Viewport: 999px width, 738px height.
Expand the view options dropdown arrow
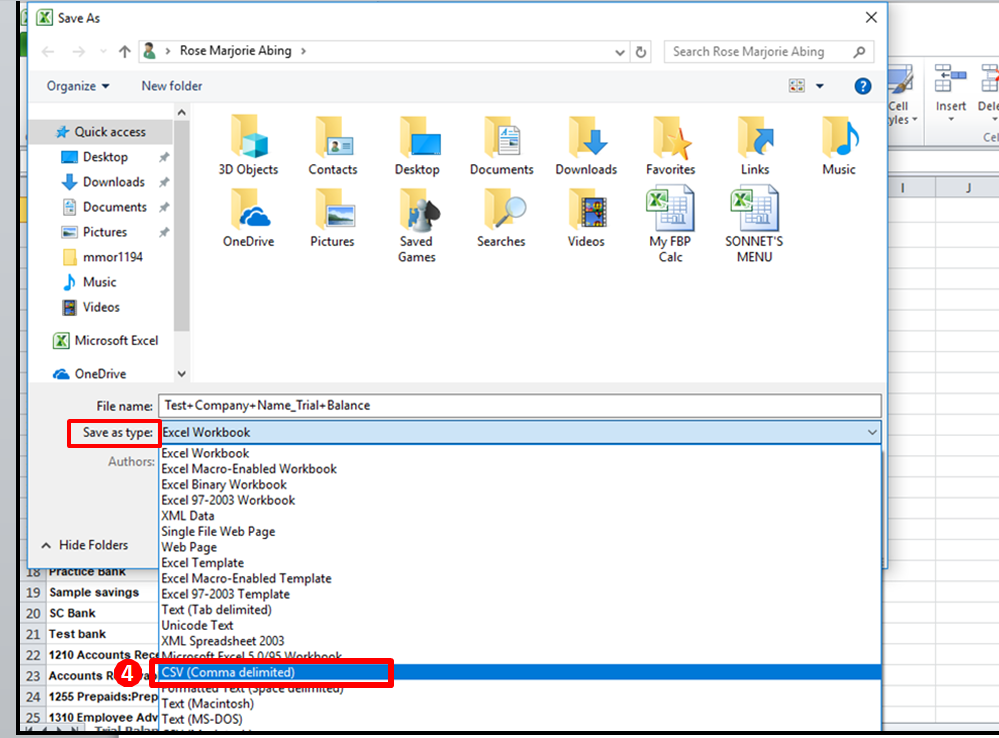(x=820, y=86)
